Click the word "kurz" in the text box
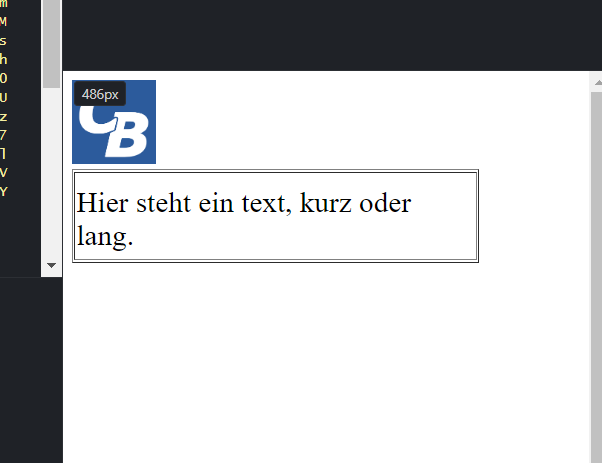Viewport: 602px width, 463px height. coord(325,203)
